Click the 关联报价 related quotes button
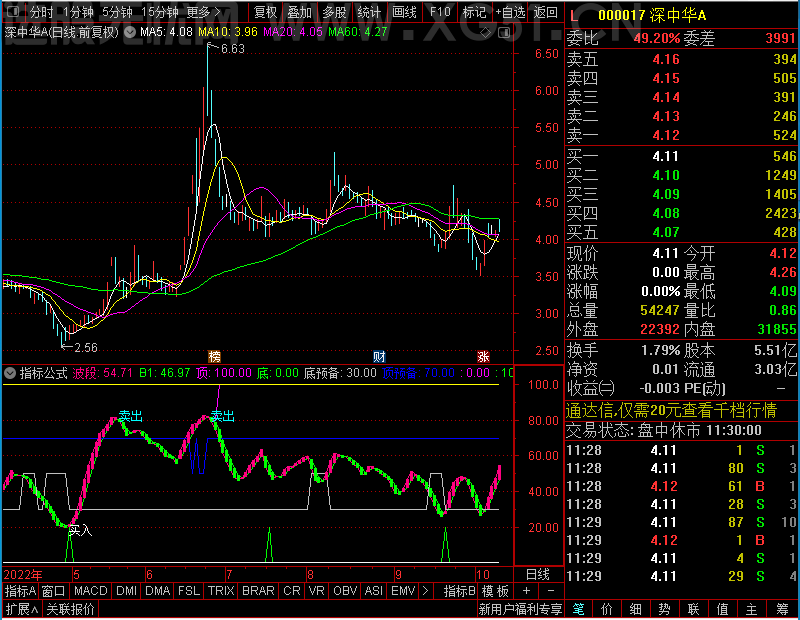 coord(70,609)
